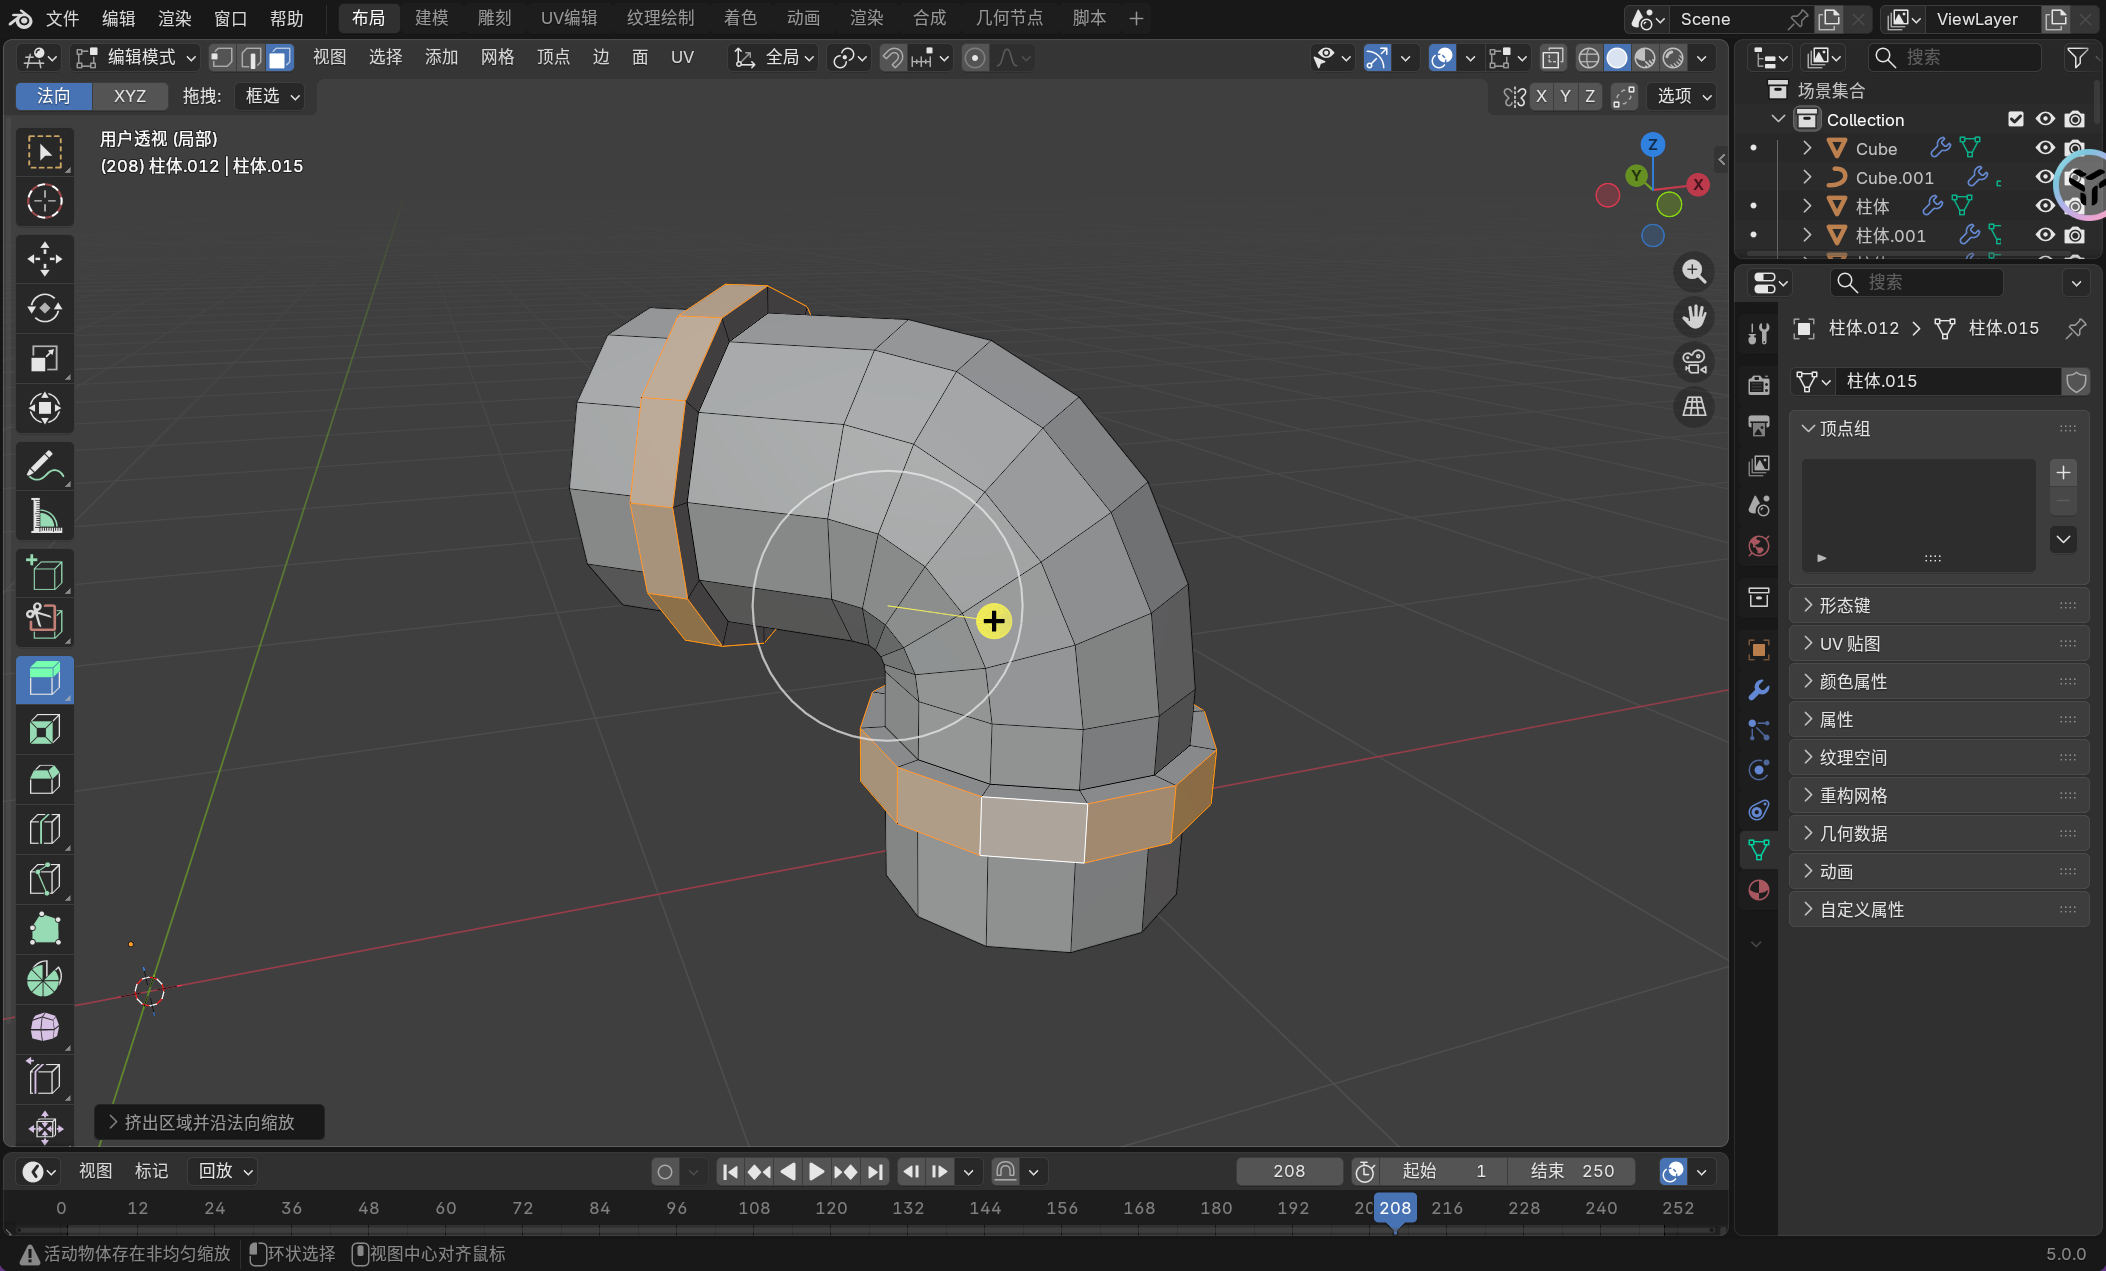The width and height of the screenshot is (2106, 1271).
Task: Uncheck Collection exclude checkbox
Action: pyautogui.click(x=2016, y=119)
